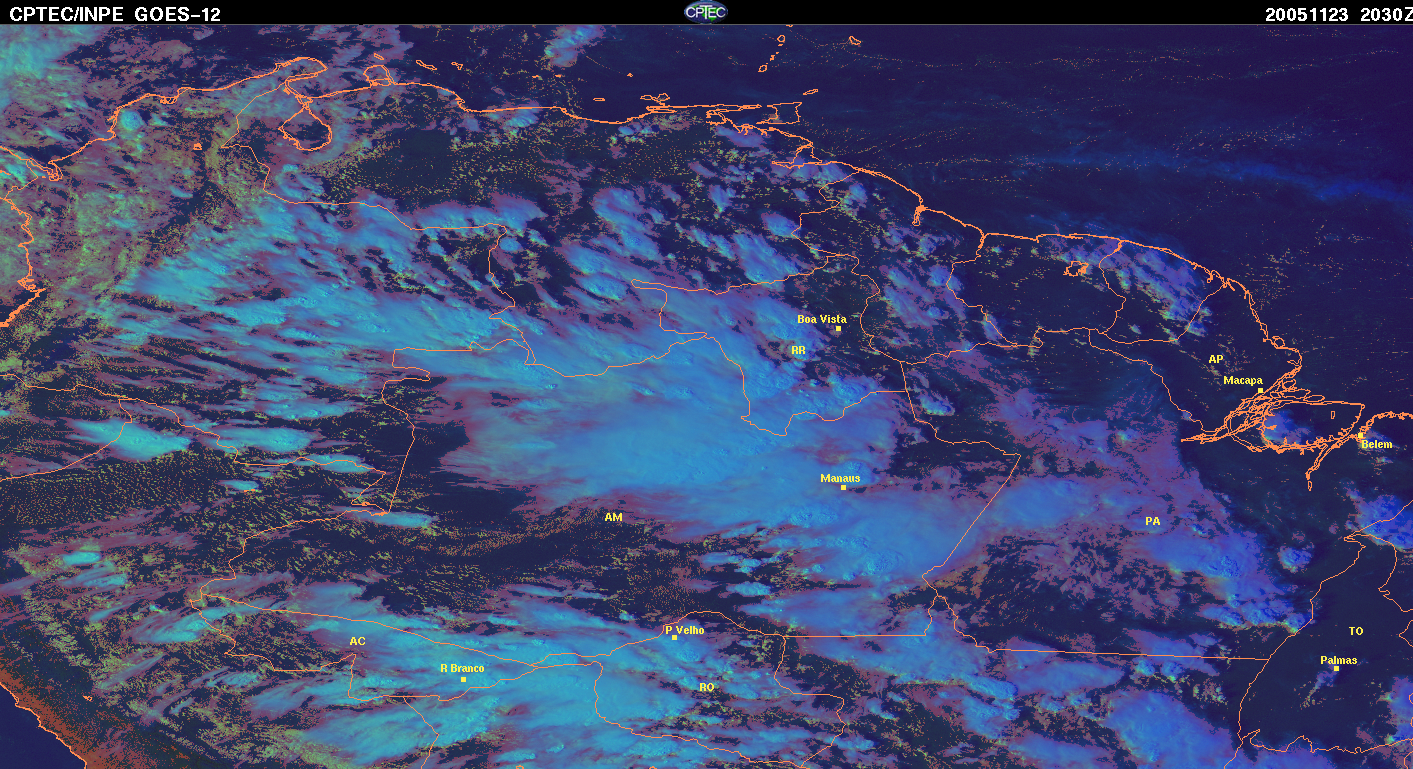Click the P Velho city label
The image size is (1413, 769).
pos(685,630)
